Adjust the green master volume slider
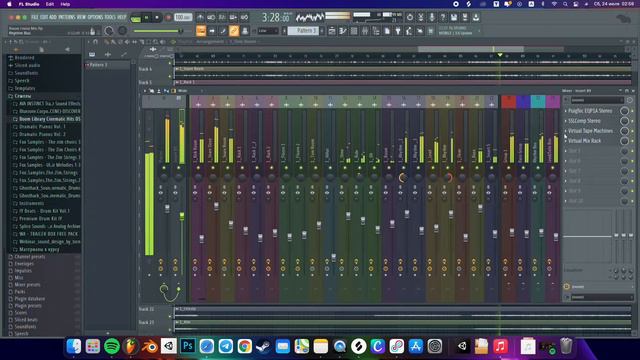This screenshot has height=360, width=640. point(157,31)
